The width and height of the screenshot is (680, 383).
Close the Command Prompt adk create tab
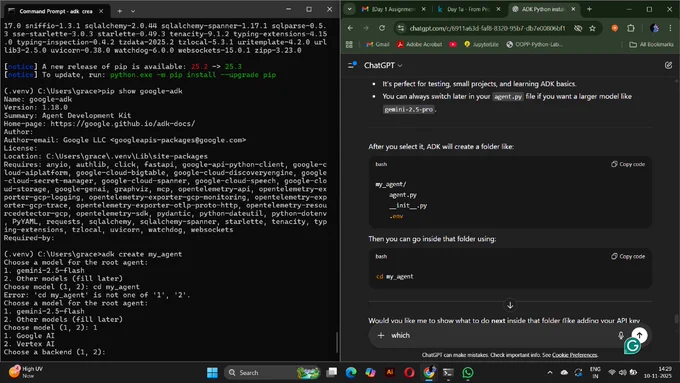[x=101, y=11]
